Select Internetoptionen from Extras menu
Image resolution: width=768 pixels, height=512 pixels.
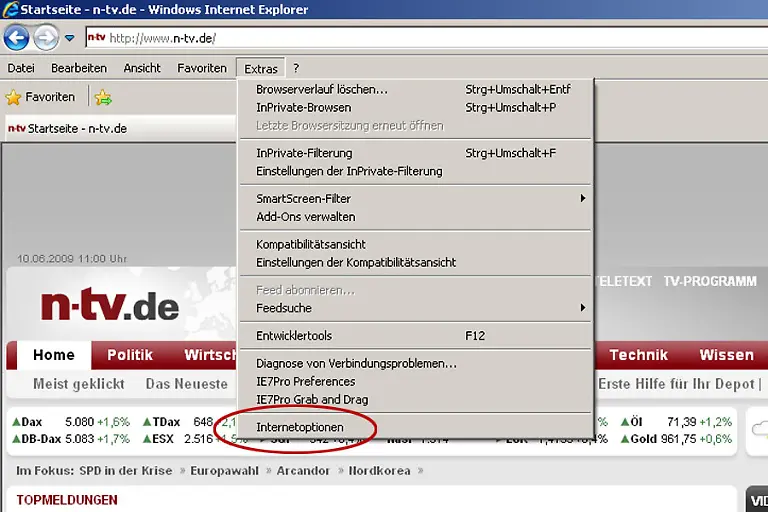coord(300,427)
